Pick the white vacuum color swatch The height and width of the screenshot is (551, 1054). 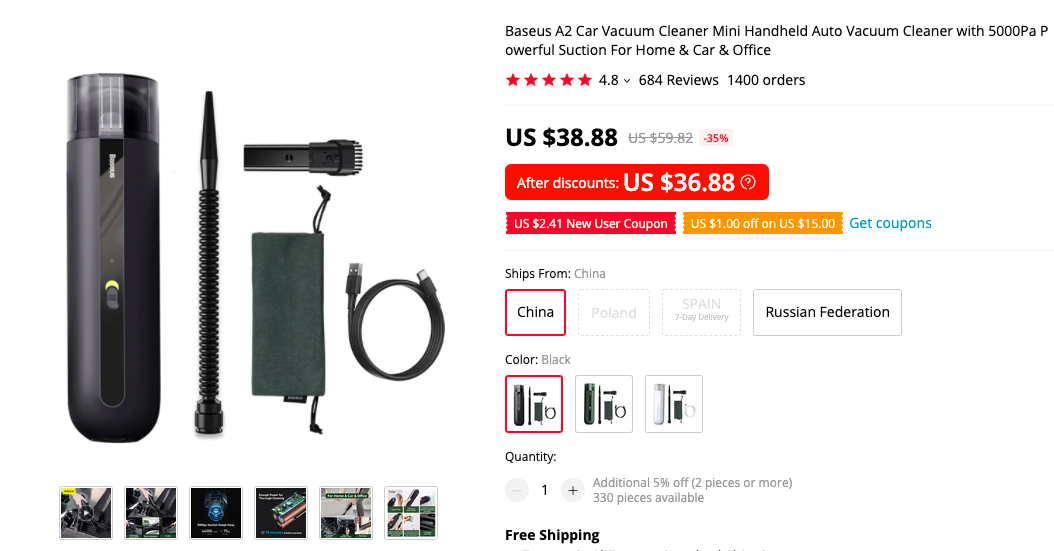pyautogui.click(x=674, y=404)
